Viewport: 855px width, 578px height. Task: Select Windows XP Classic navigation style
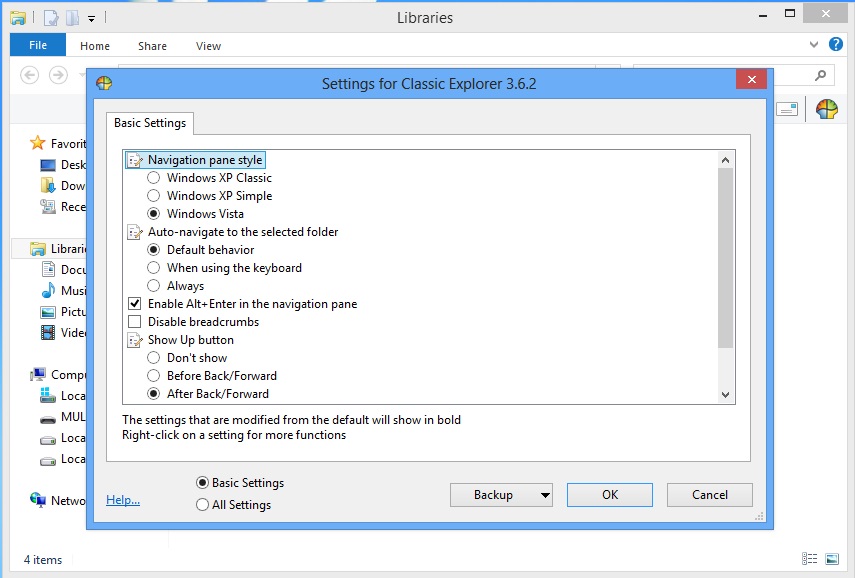[x=154, y=178]
